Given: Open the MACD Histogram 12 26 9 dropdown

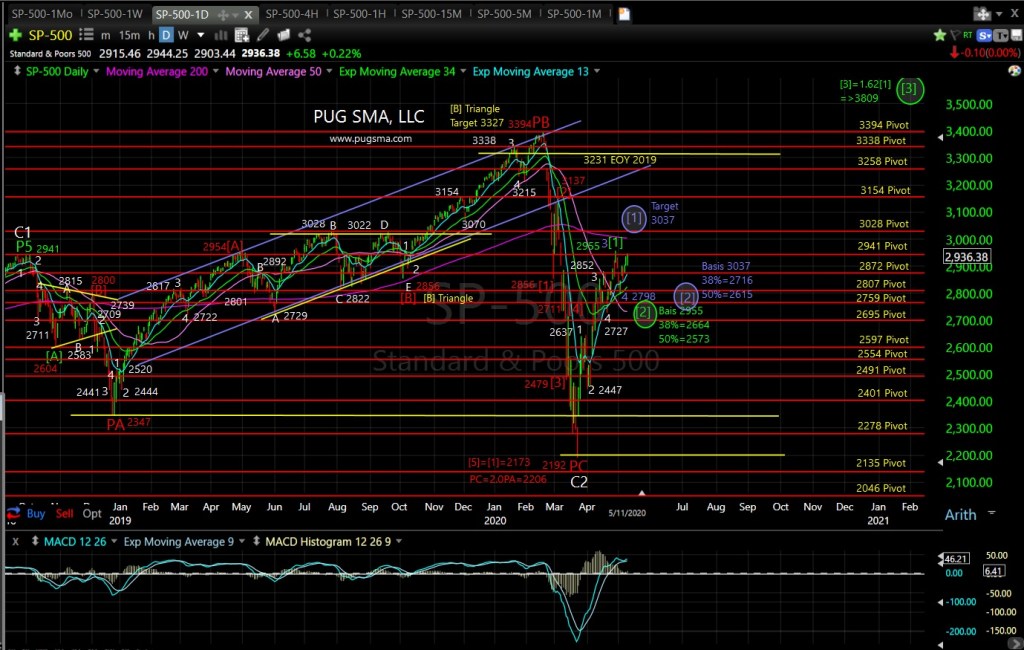Looking at the screenshot, I should click(x=399, y=541).
